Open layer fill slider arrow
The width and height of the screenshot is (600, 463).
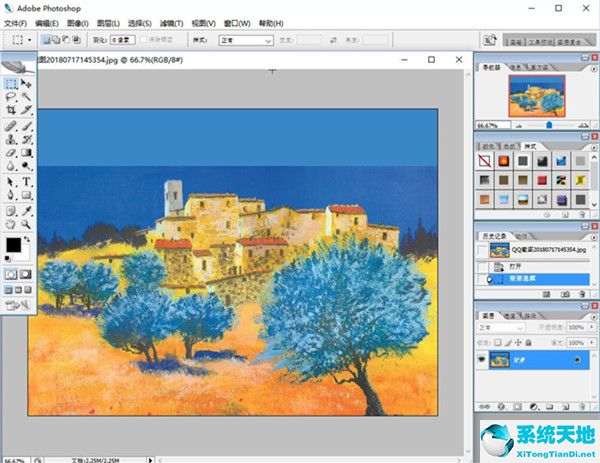[x=592, y=342]
